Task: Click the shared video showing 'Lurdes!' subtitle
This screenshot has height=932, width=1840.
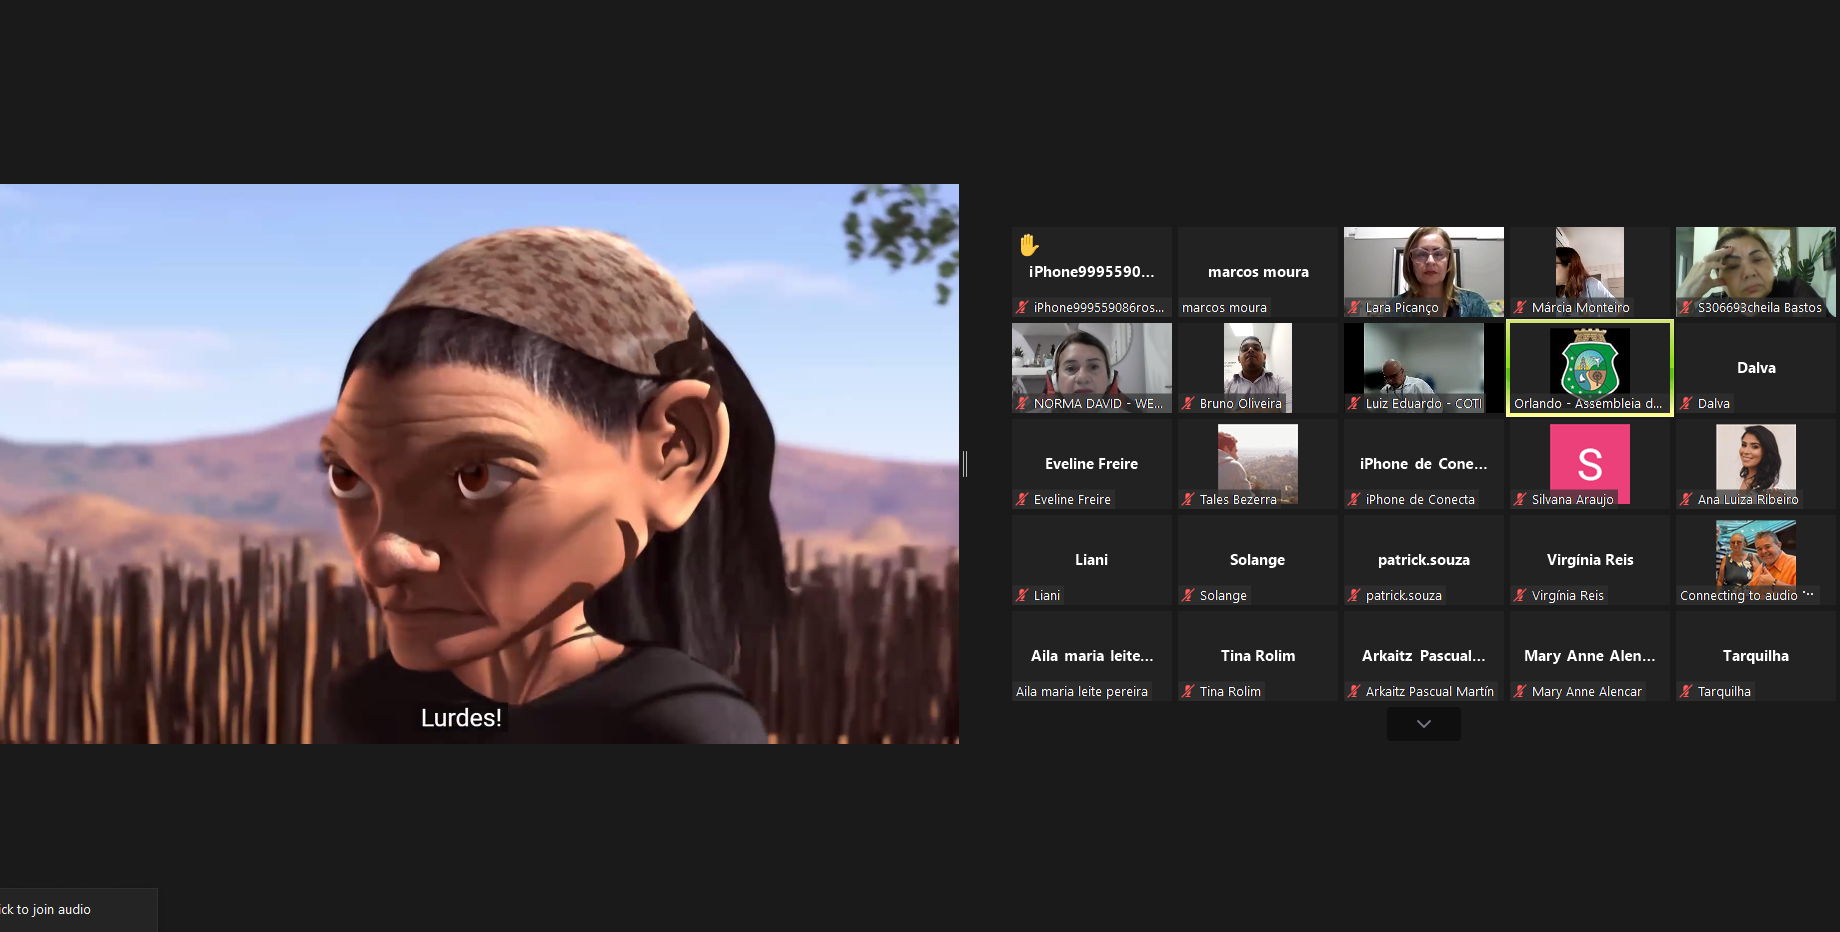Action: (479, 463)
